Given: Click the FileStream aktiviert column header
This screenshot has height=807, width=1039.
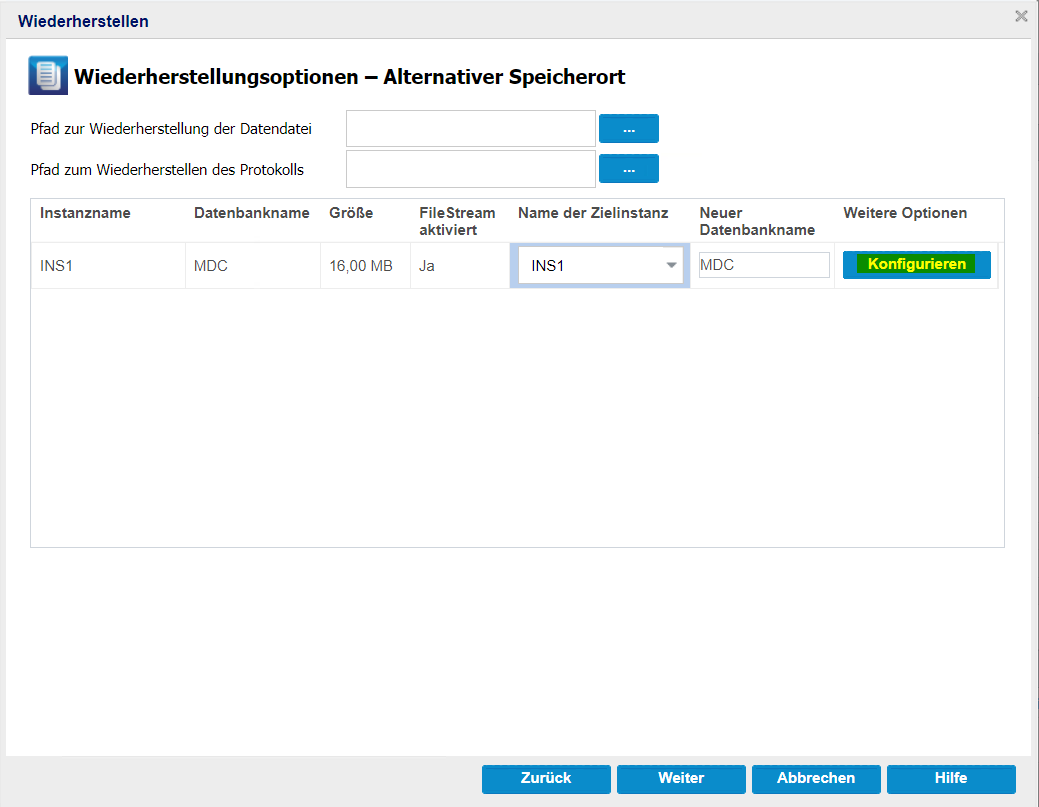Looking at the screenshot, I should [x=457, y=221].
